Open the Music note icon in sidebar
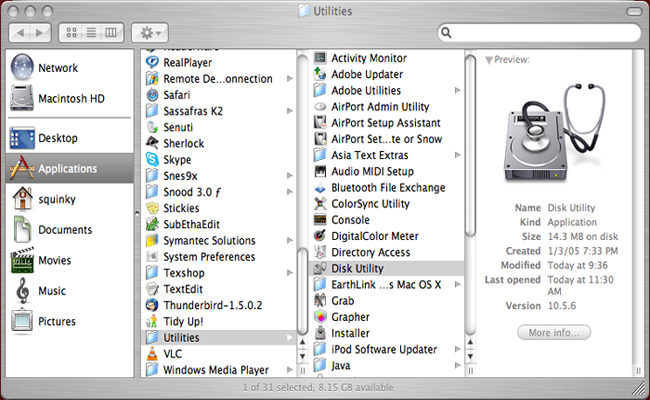Screen dimensions: 650x400 click(22, 291)
